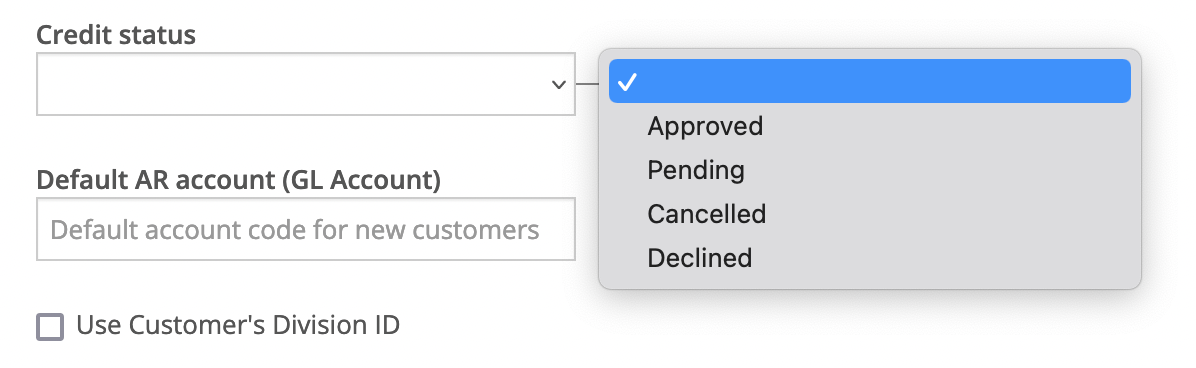Click the chevron arrow in Credit status field

pos(558,85)
